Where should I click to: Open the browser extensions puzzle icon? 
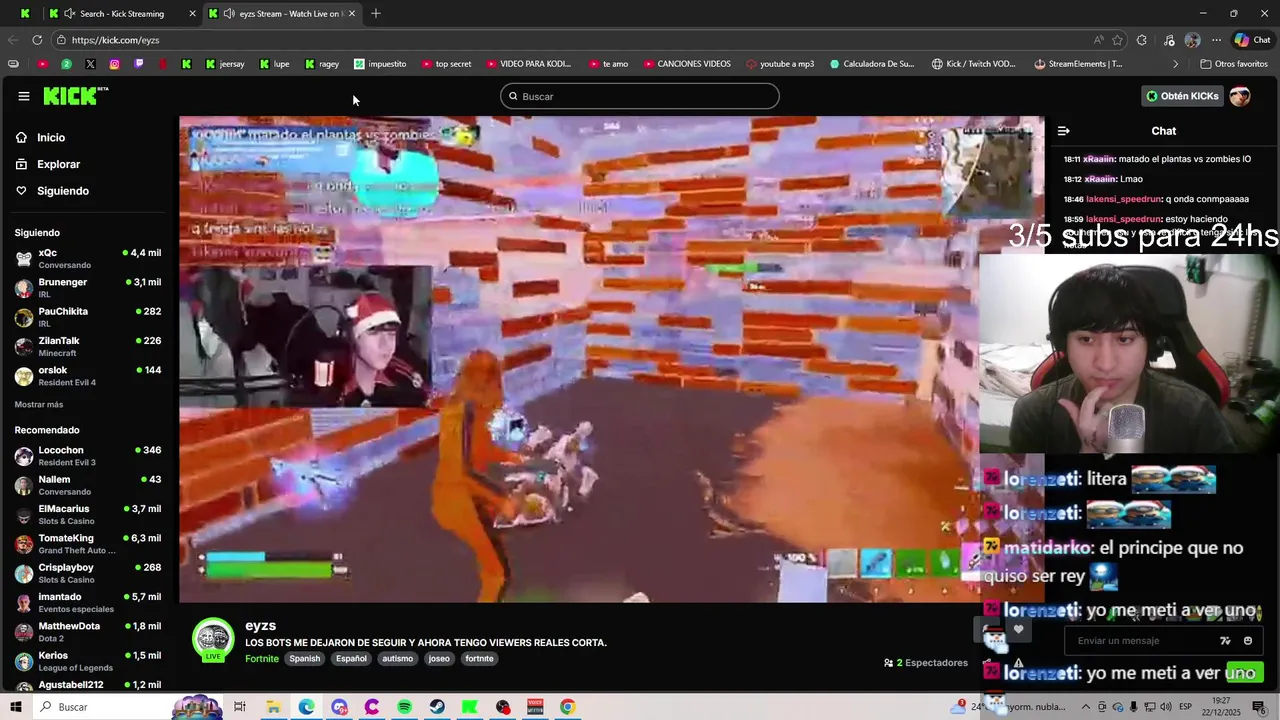[1142, 40]
